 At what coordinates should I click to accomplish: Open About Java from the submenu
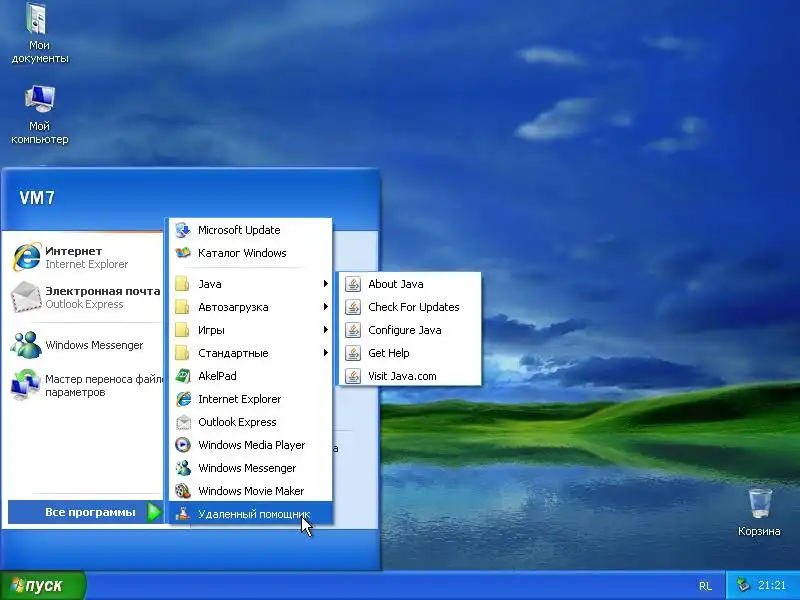point(410,284)
